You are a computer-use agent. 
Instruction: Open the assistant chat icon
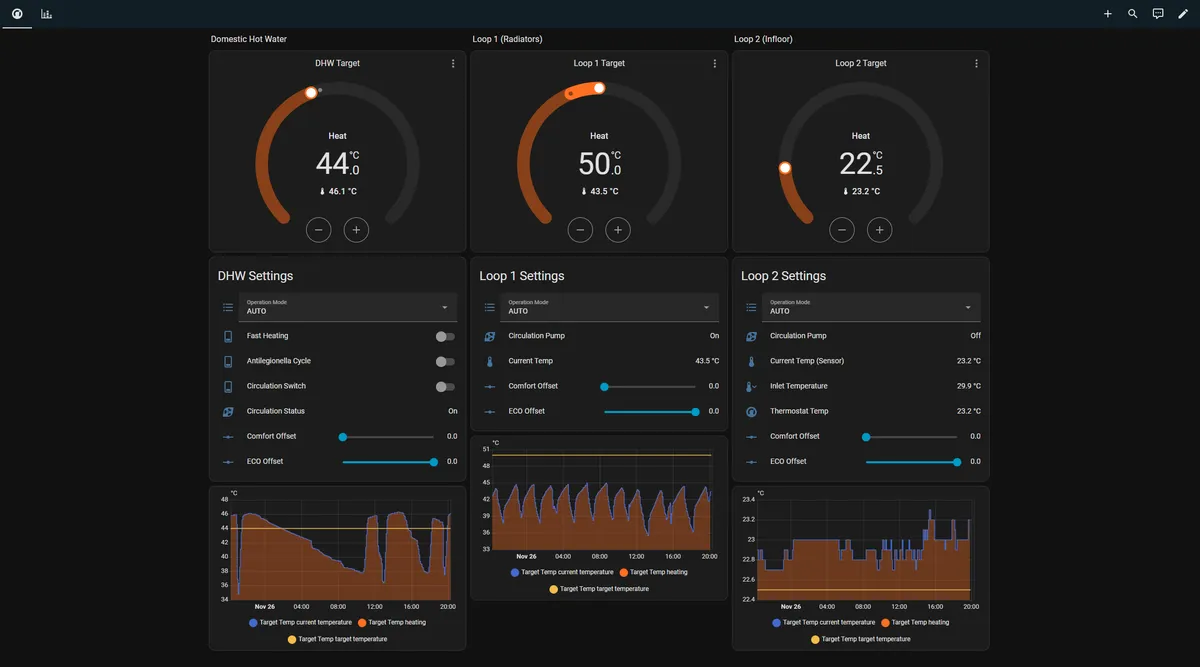(1158, 14)
